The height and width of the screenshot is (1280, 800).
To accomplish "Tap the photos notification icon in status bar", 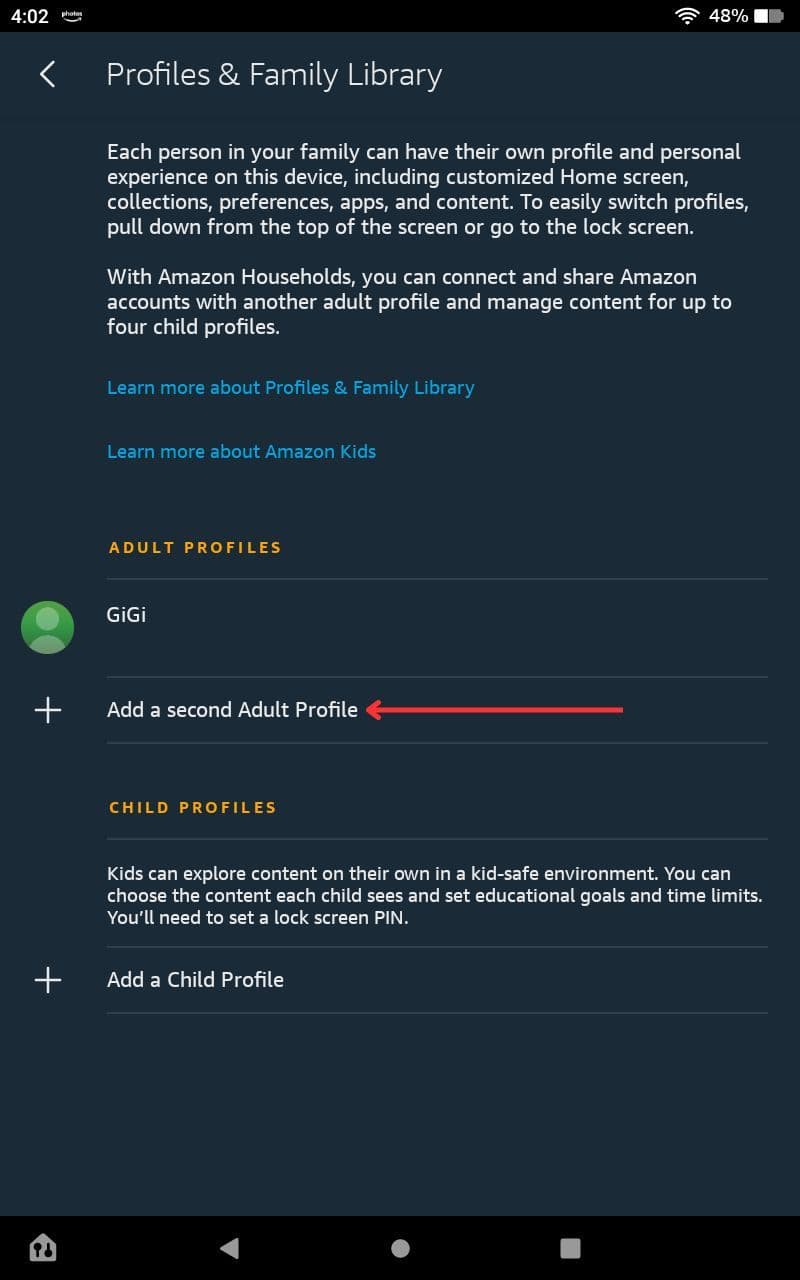I will pyautogui.click(x=71, y=15).
